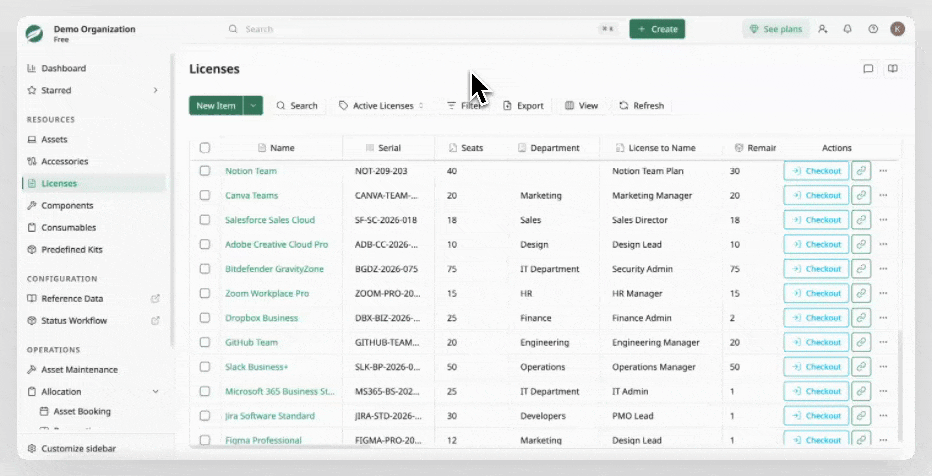Expand the Starred sidebar section
The height and width of the screenshot is (476, 932).
[x=155, y=90]
